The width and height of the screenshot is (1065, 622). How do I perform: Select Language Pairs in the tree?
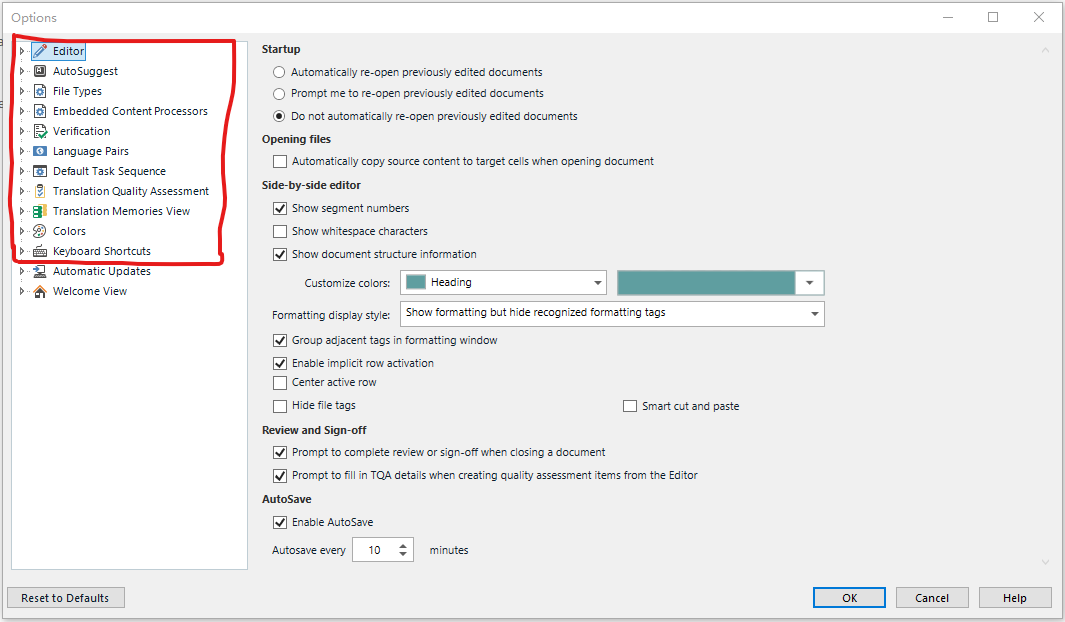click(90, 151)
